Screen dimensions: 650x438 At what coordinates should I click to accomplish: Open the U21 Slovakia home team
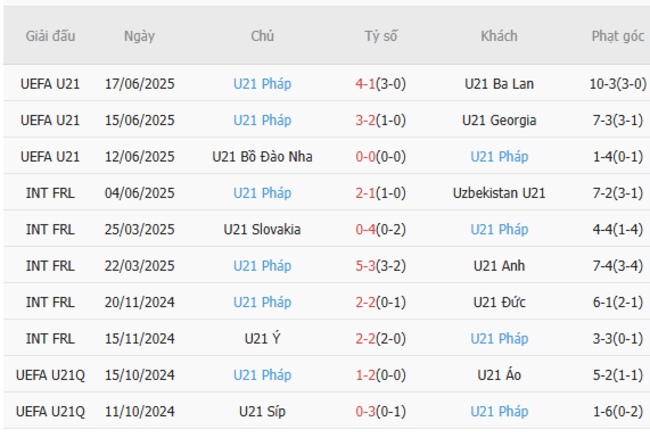click(262, 229)
